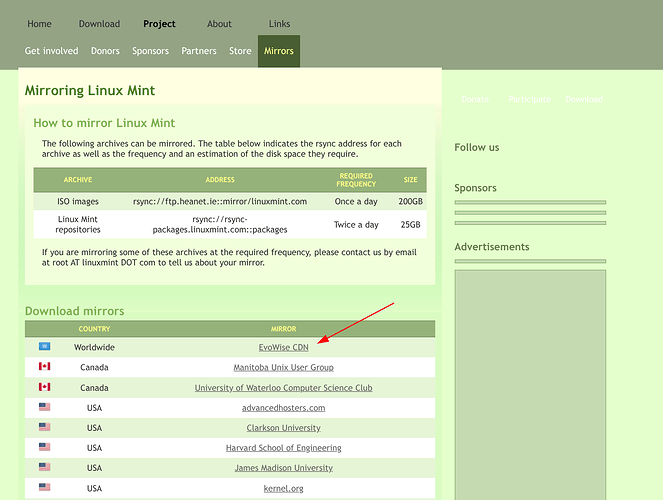Image resolution: width=663 pixels, height=500 pixels.
Task: Click the USA flag beside James Madison University
Action: tap(44, 467)
